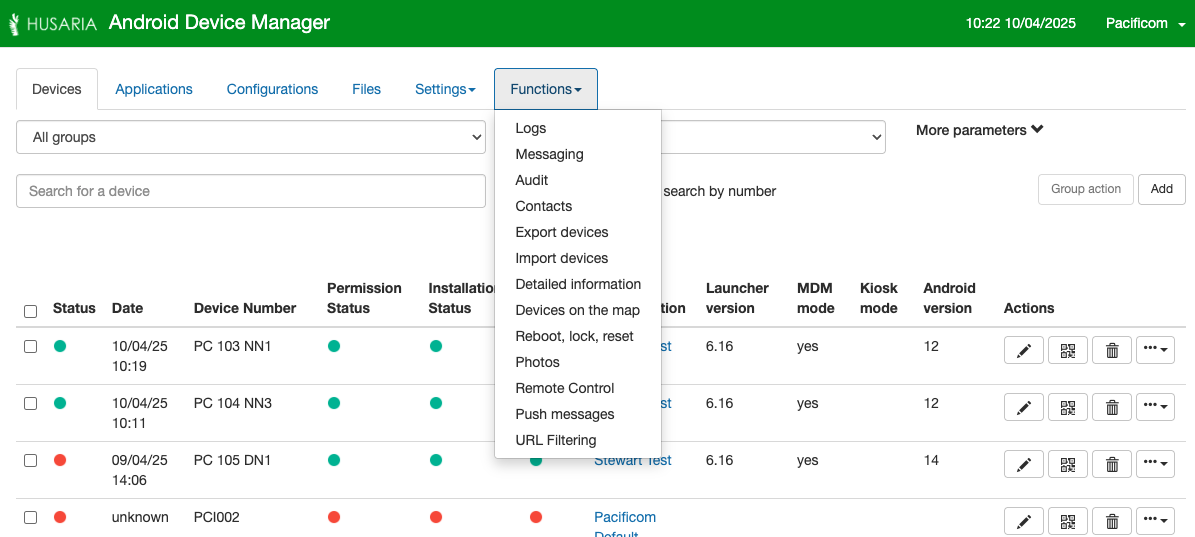Screen dimensions: 1195x537
Task: Show QR code for PC 103 NN1
Action: [x=1068, y=350]
